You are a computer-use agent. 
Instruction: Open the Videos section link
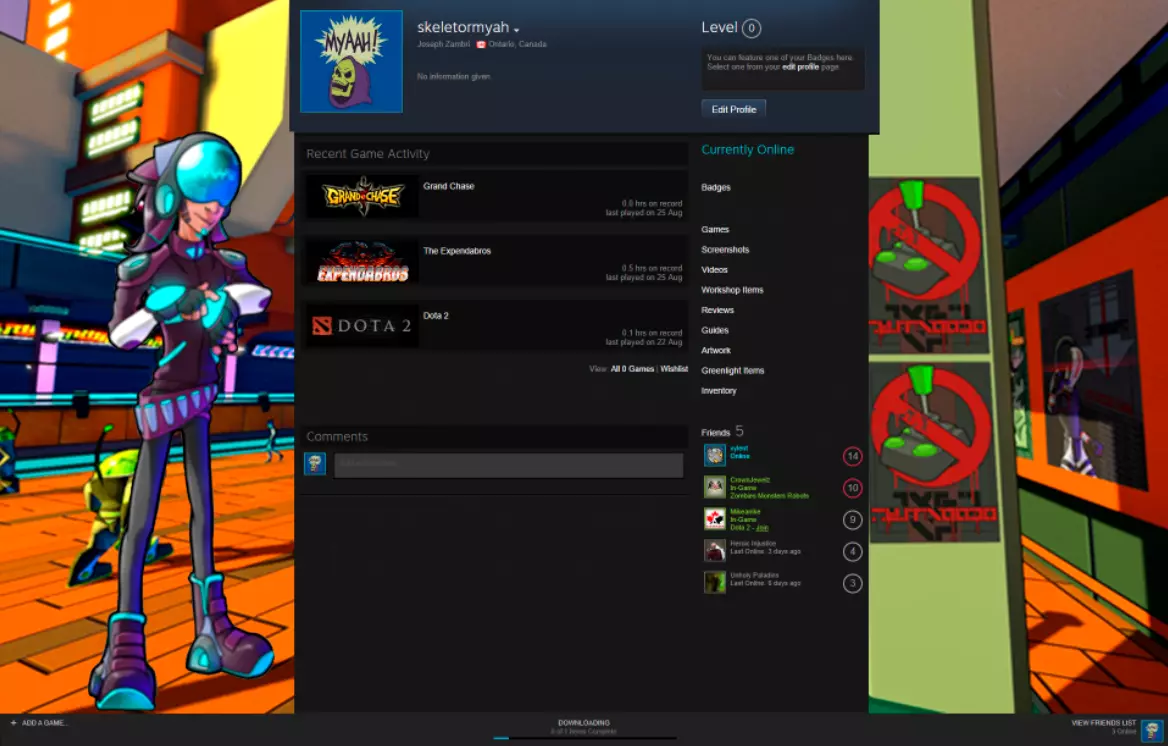(x=714, y=270)
